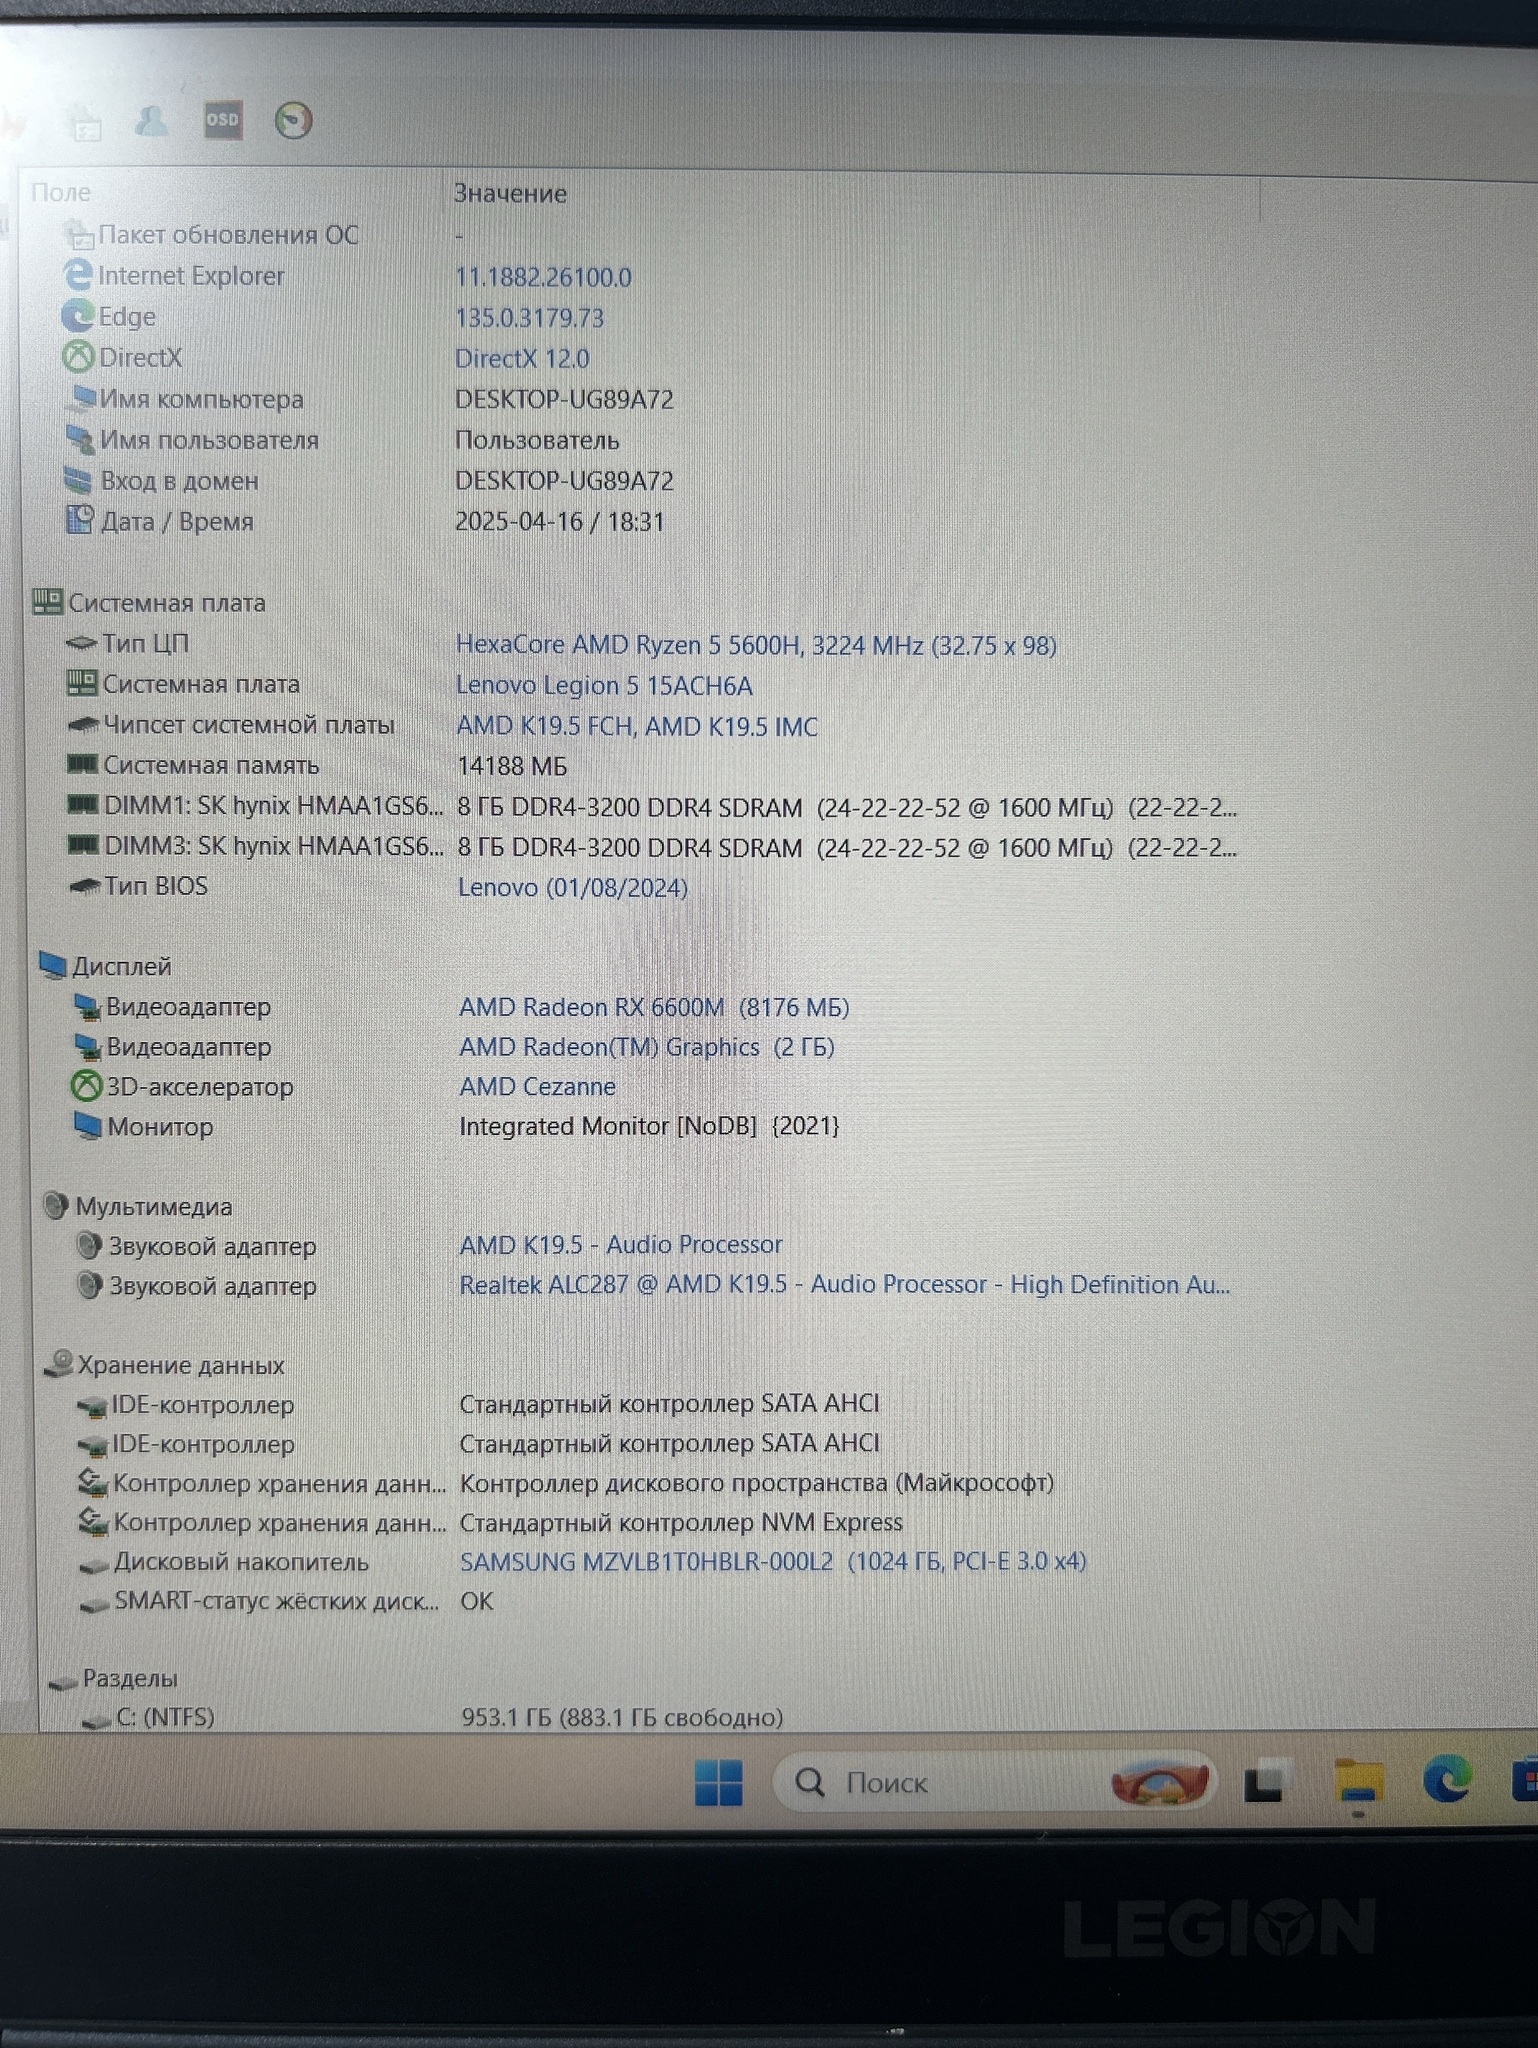Click the gauge benchmark toolbar icon
Image resolution: width=1538 pixels, height=2048 pixels.
(293, 120)
